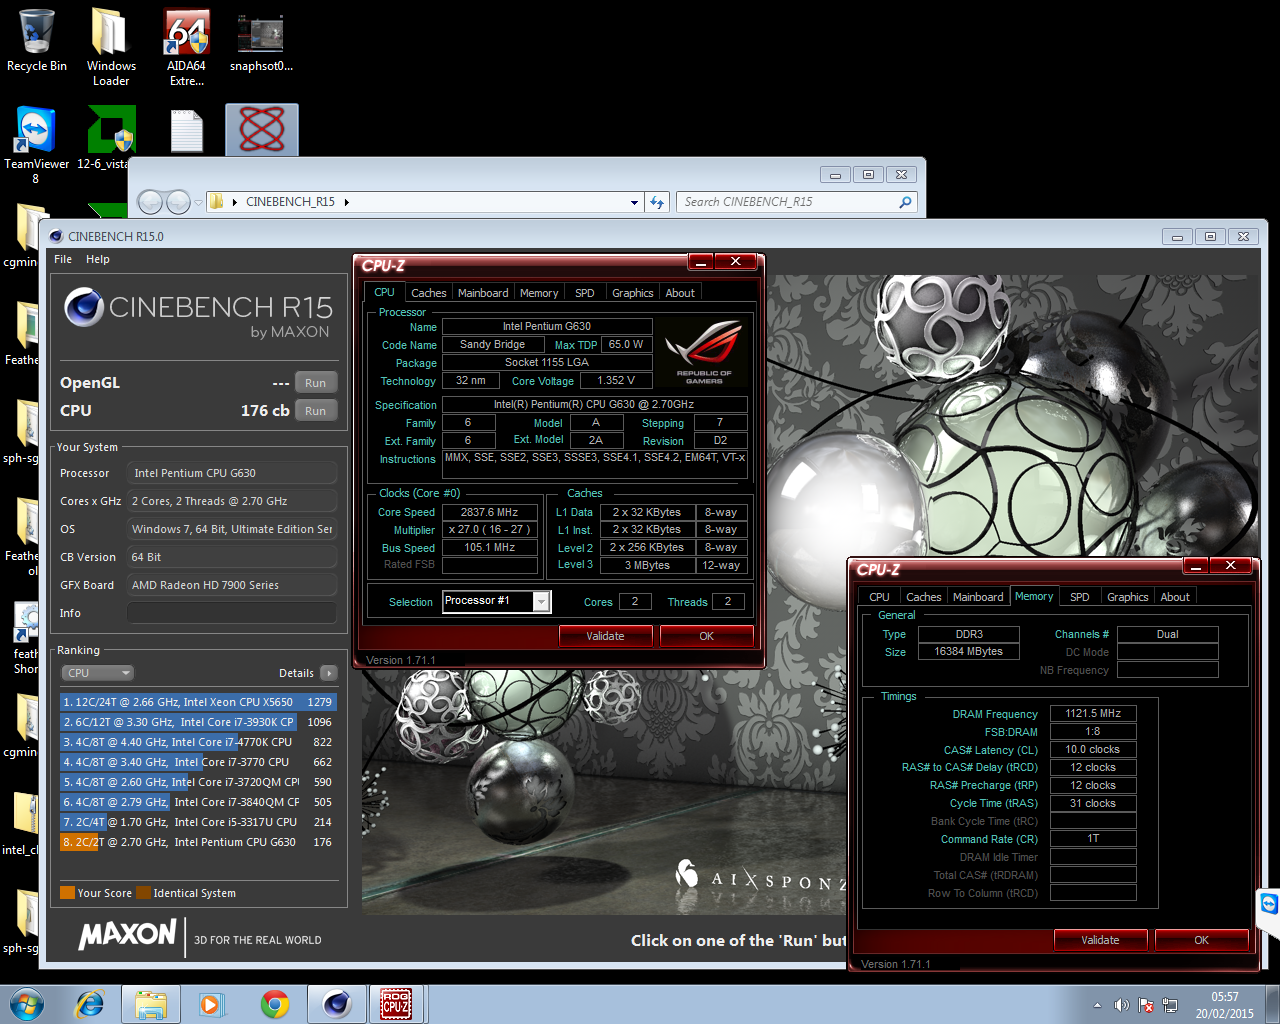Open Graphics tab in Memory CPU-Z window
The image size is (1280, 1024).
(x=1128, y=597)
